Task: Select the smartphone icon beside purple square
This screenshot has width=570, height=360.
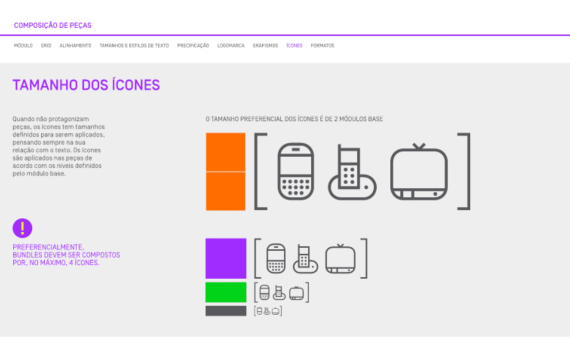Action: coord(276,258)
